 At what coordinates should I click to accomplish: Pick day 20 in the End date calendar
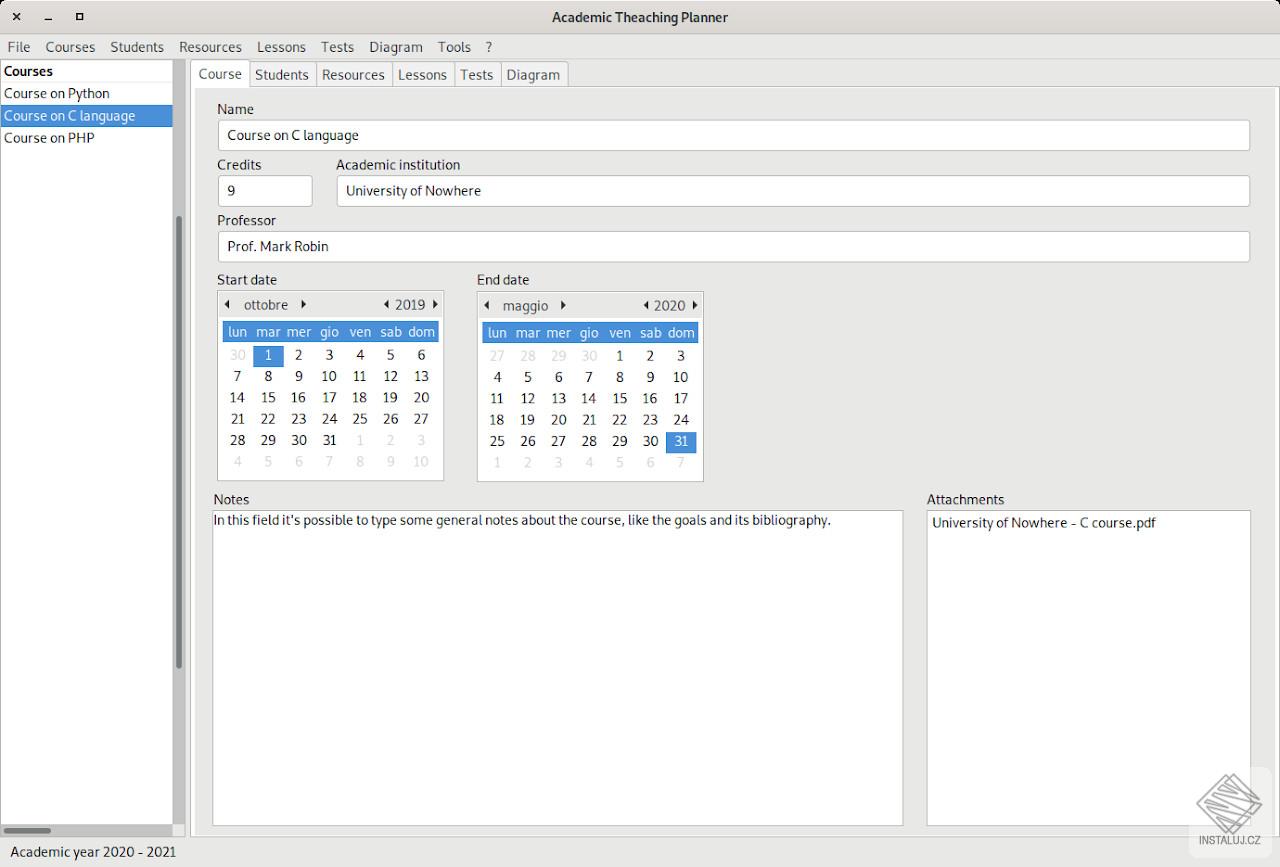558,420
